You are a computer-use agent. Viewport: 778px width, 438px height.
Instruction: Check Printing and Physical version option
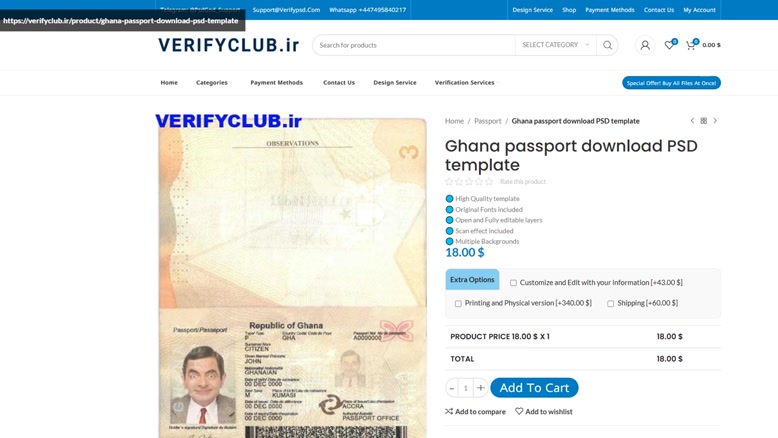point(458,304)
